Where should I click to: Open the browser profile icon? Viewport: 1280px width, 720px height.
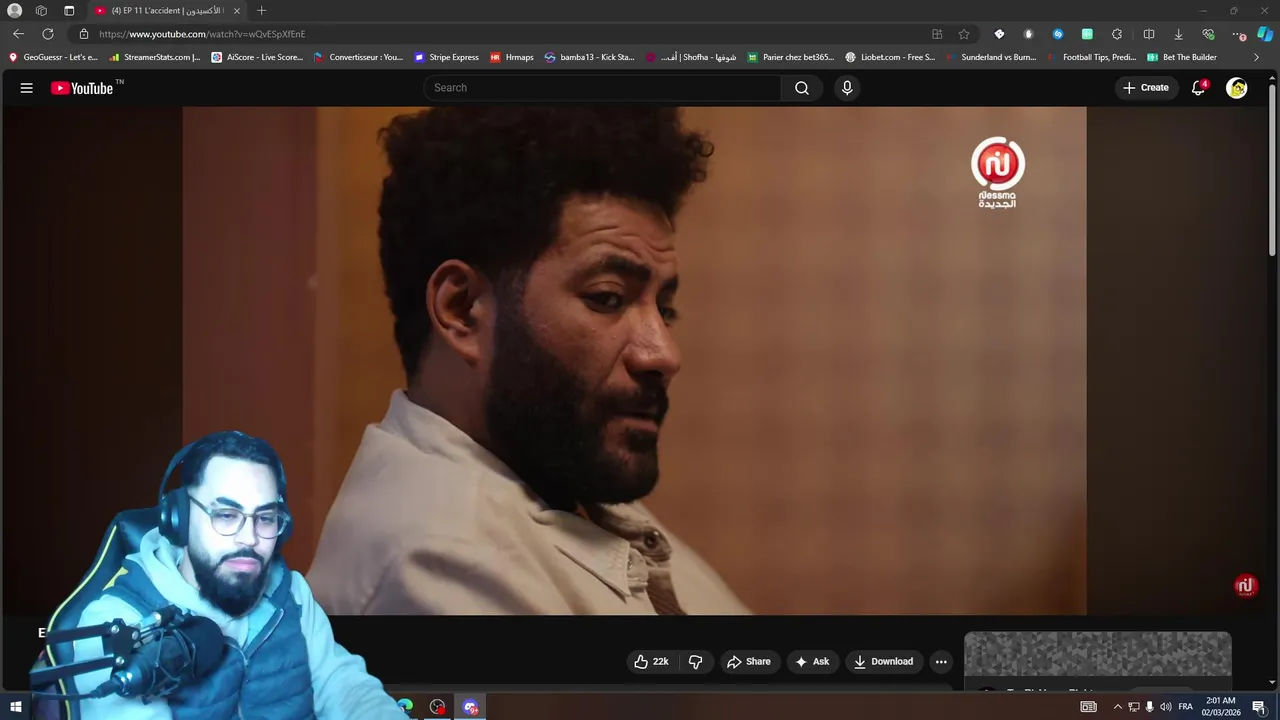point(14,10)
